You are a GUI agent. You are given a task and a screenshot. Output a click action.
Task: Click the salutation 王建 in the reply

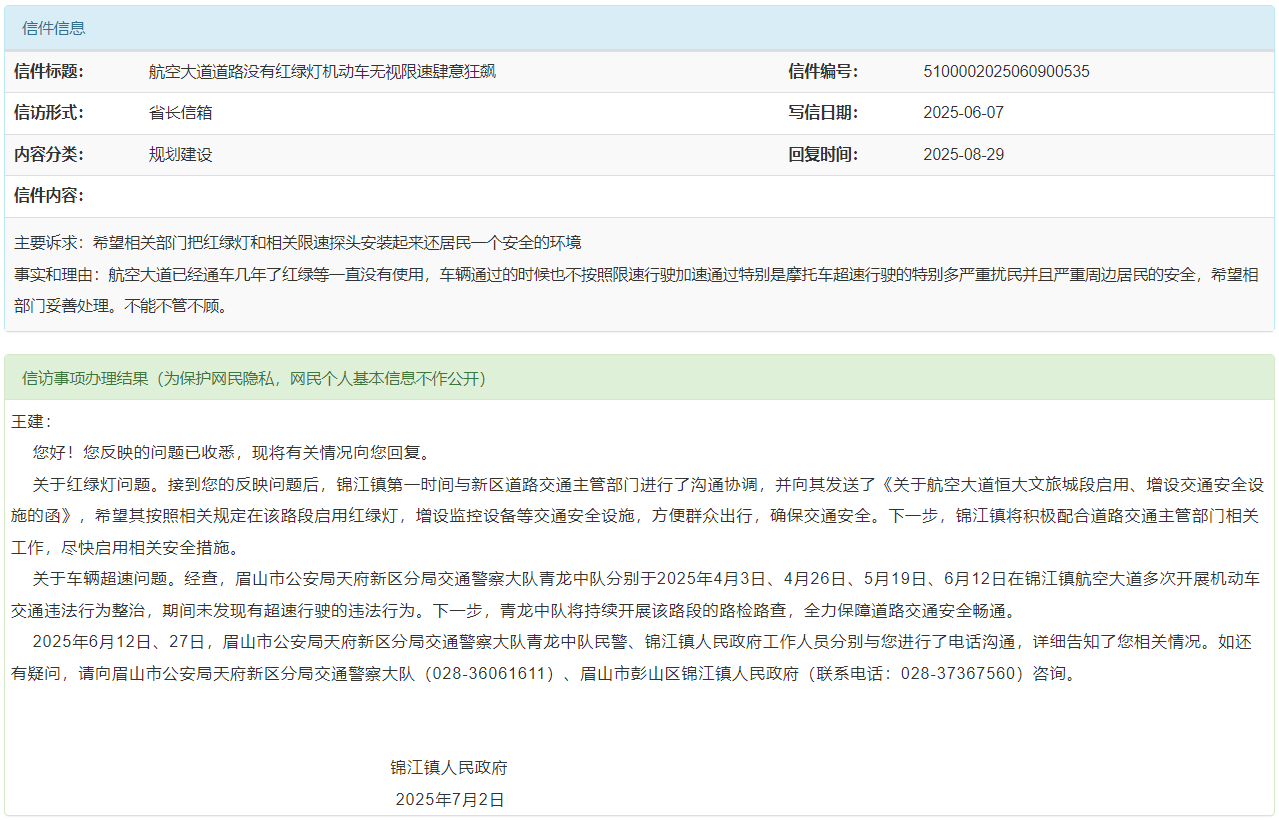(x=30, y=422)
